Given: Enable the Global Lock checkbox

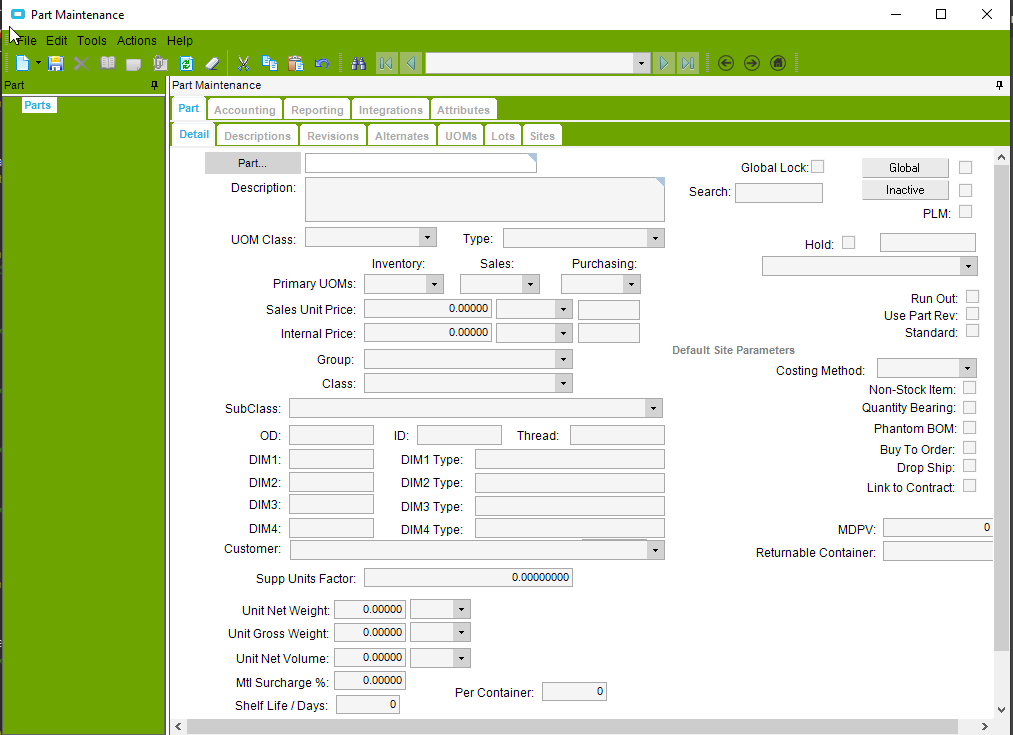Looking at the screenshot, I should (818, 167).
